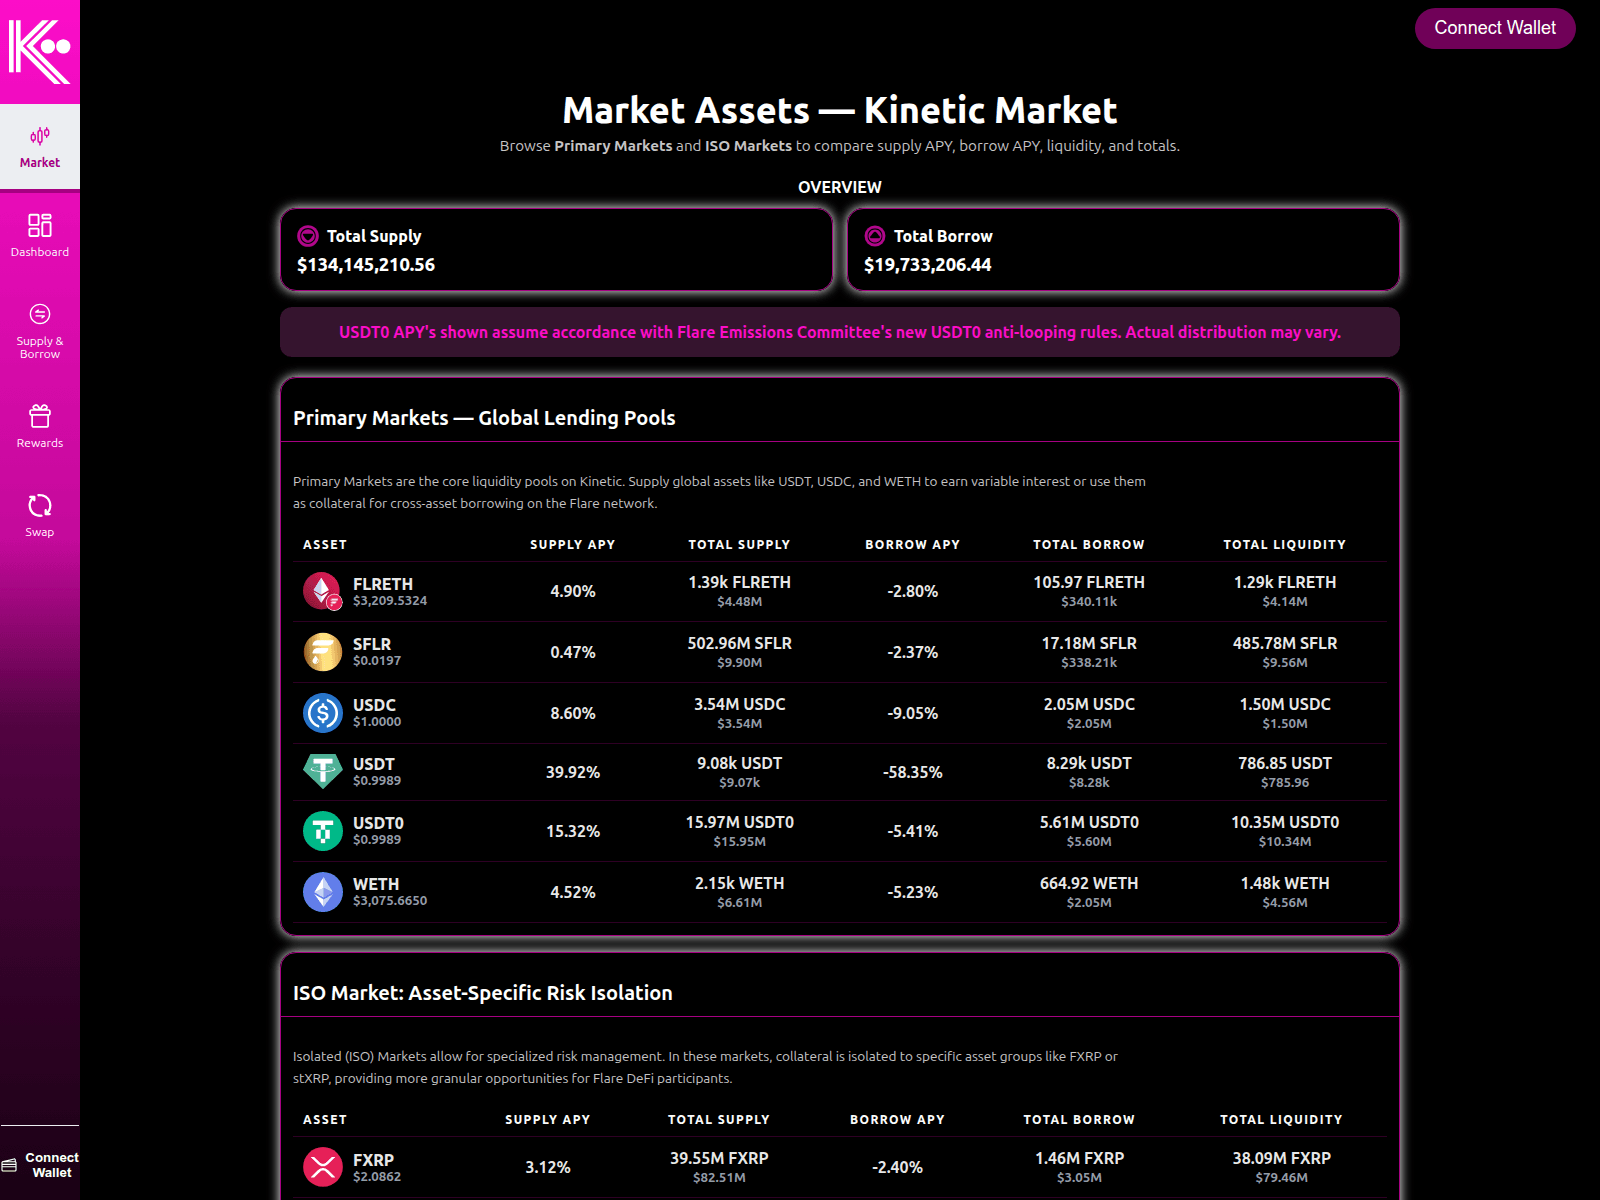
Task: Select the Market menu label
Action: (40, 162)
